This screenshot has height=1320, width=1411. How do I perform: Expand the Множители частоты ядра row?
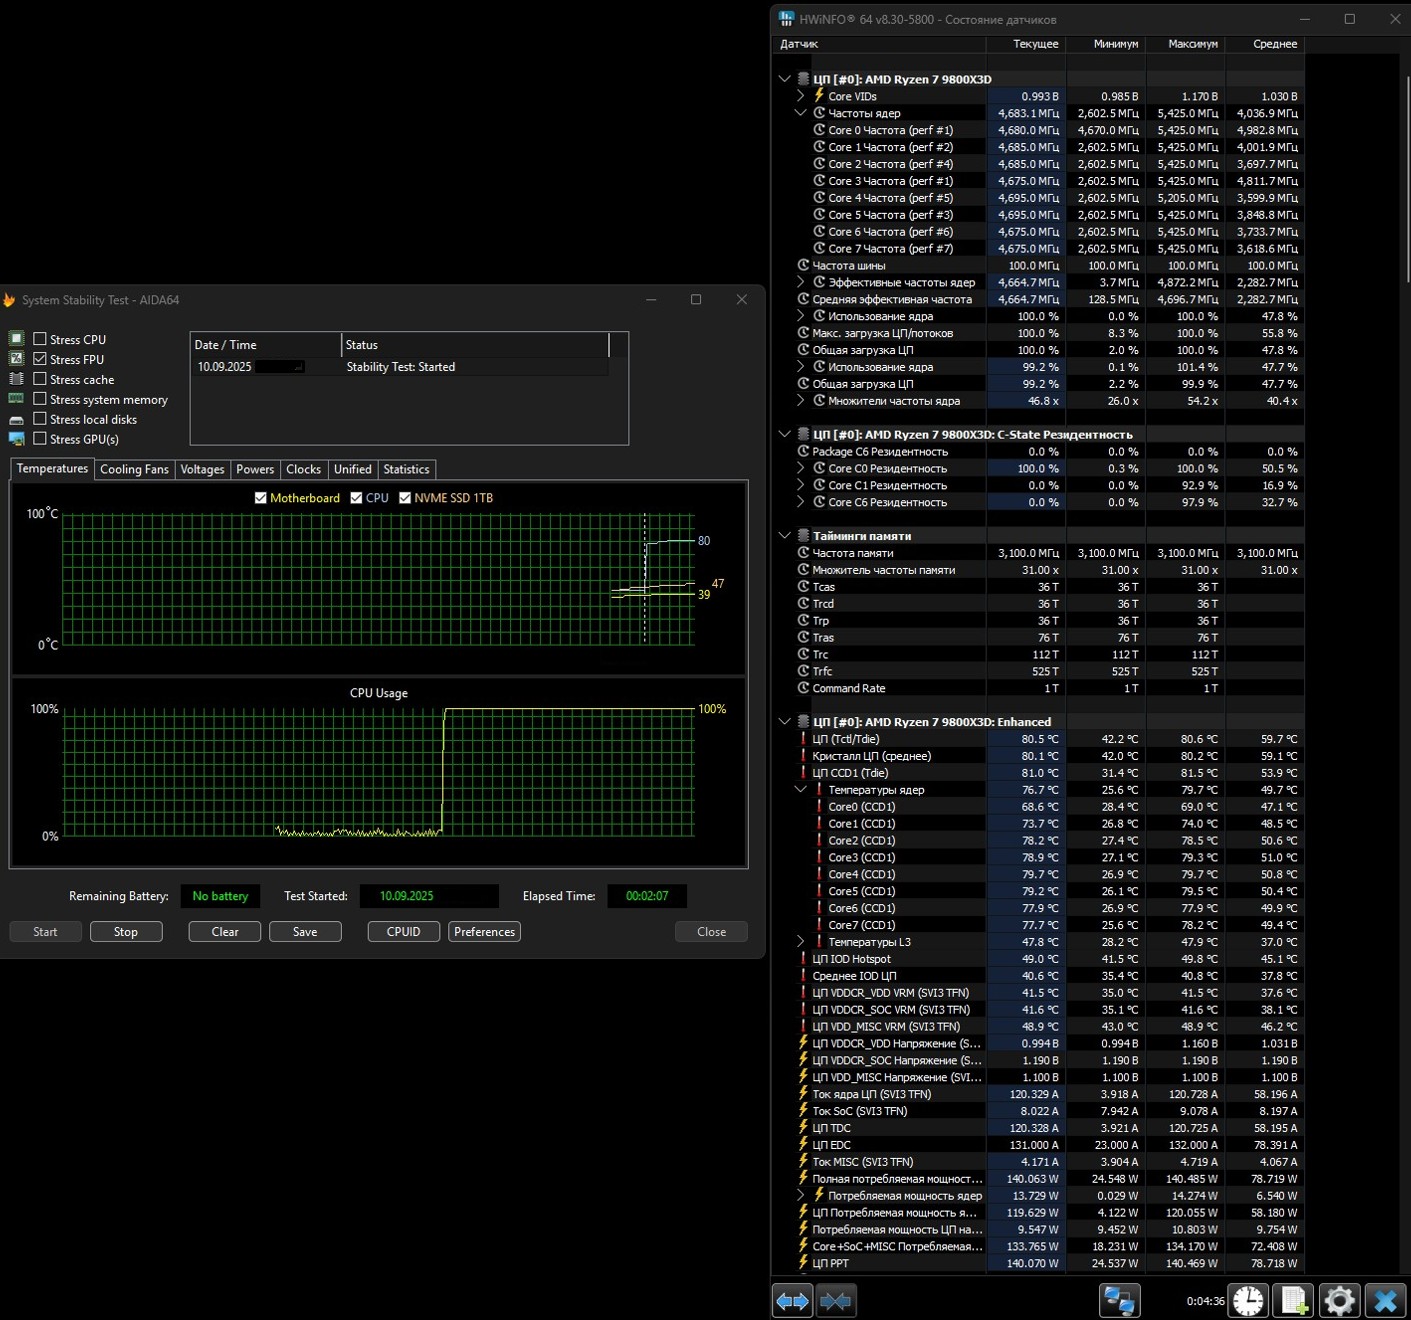(x=801, y=401)
